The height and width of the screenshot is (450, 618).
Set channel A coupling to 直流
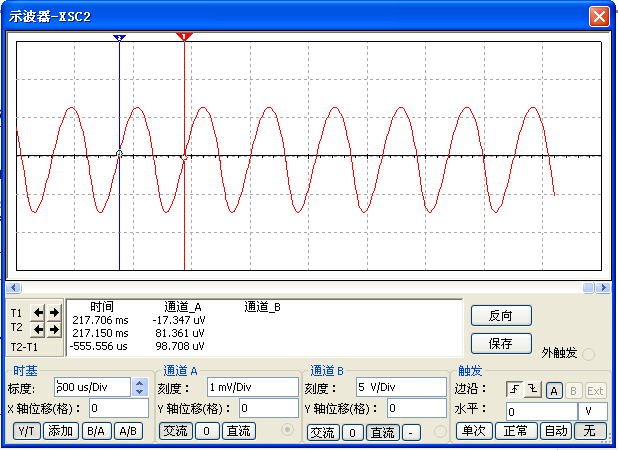click(239, 431)
